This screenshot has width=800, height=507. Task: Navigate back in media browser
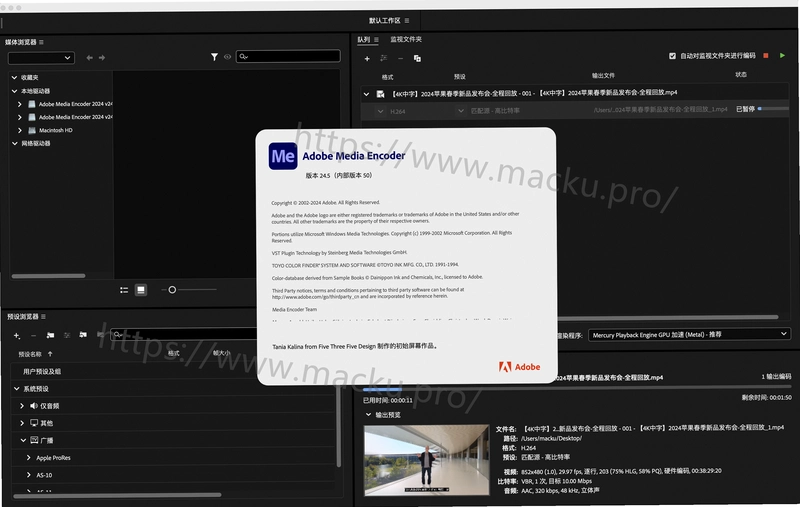(x=90, y=58)
